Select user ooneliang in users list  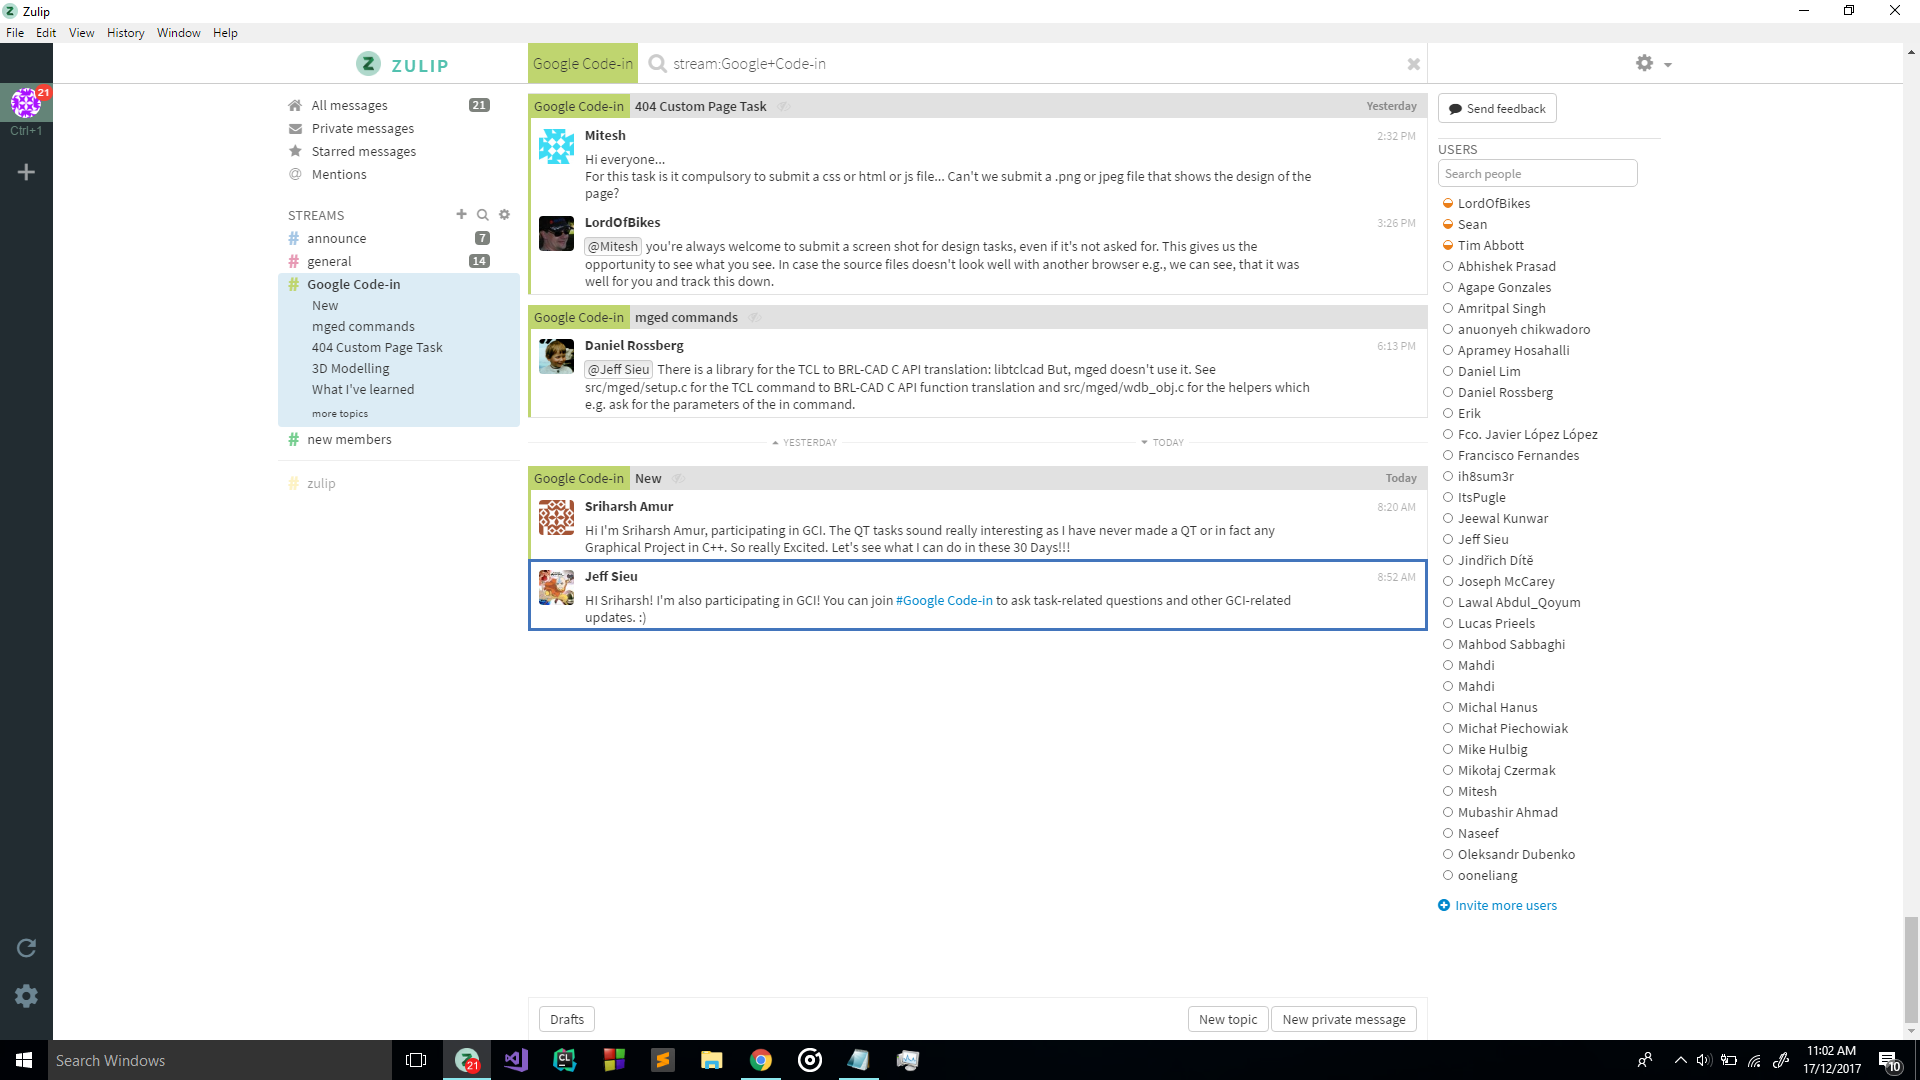pyautogui.click(x=1487, y=875)
